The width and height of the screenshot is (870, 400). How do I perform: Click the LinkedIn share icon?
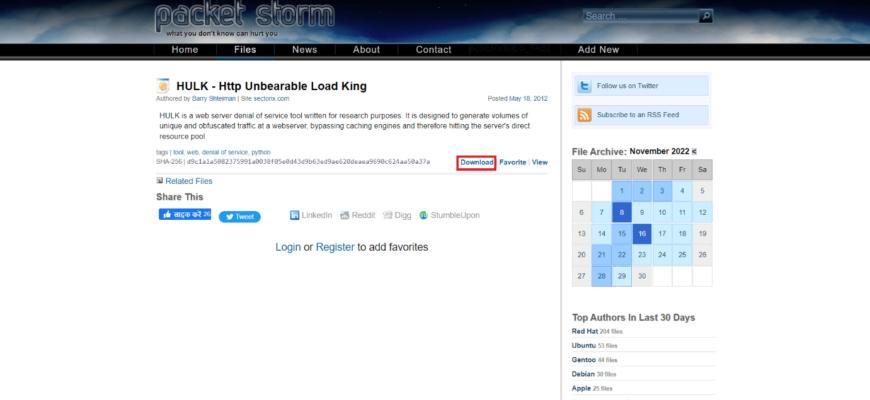[295, 215]
